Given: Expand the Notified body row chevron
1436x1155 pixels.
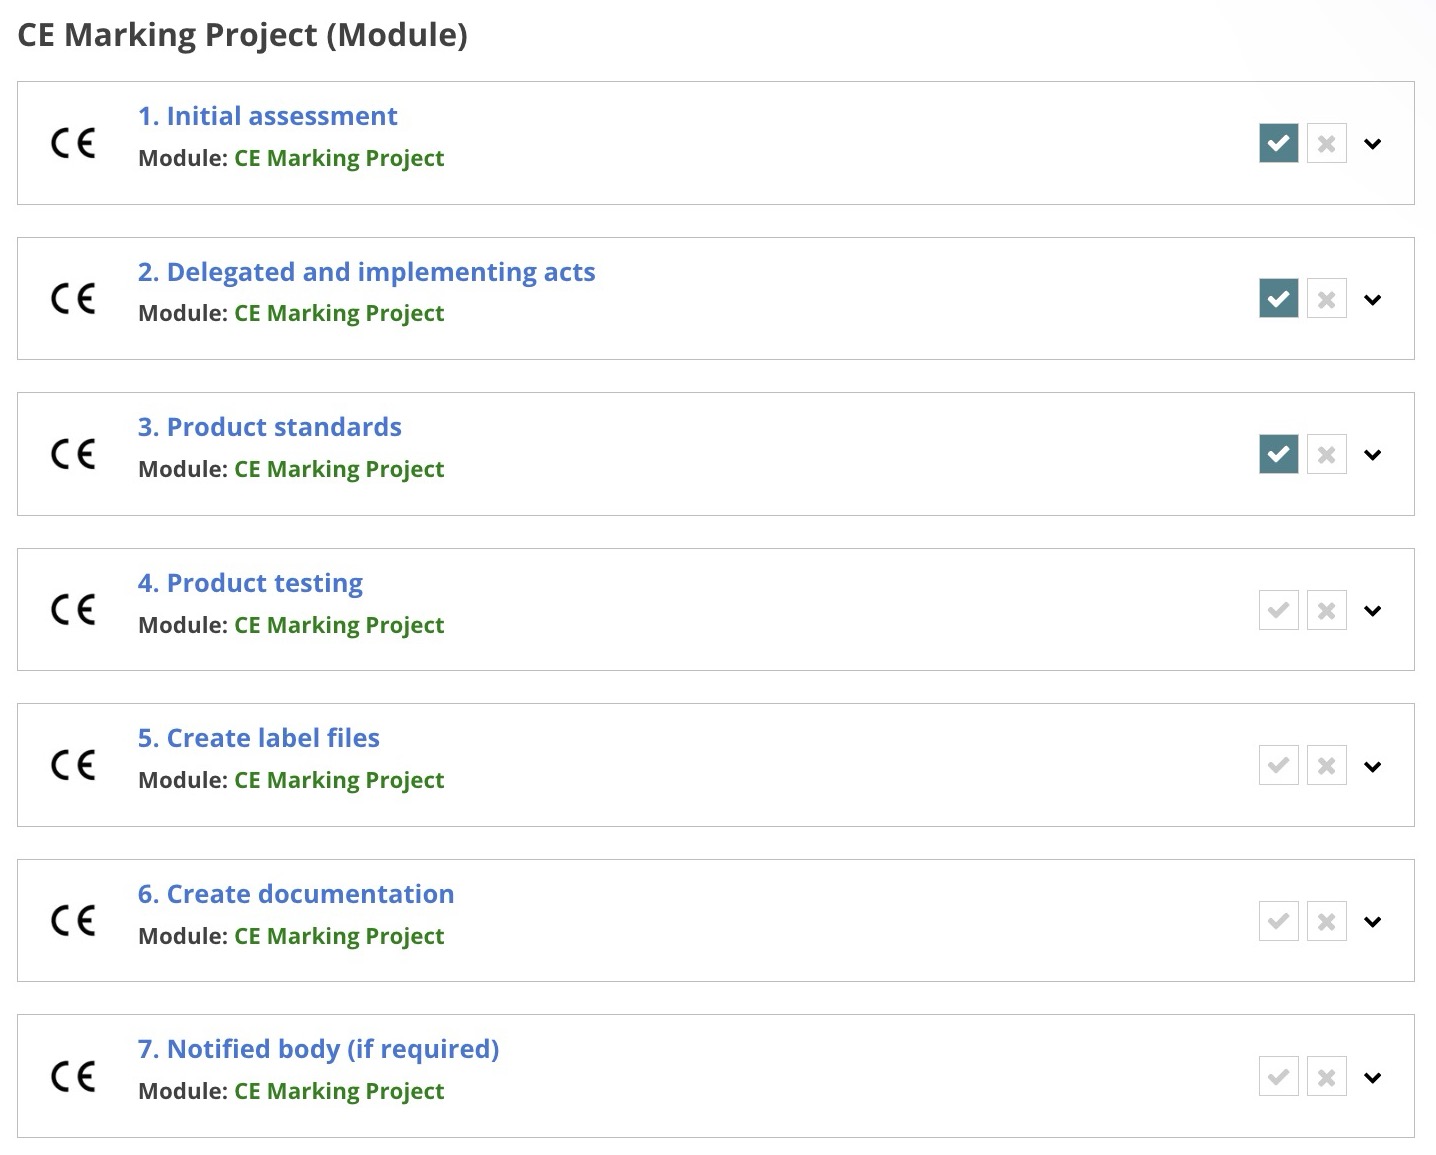Looking at the screenshot, I should point(1373,1077).
